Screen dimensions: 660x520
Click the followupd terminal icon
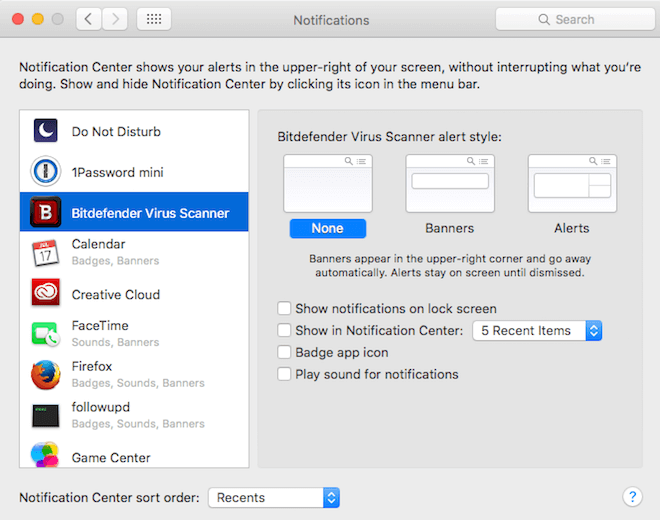(45, 416)
